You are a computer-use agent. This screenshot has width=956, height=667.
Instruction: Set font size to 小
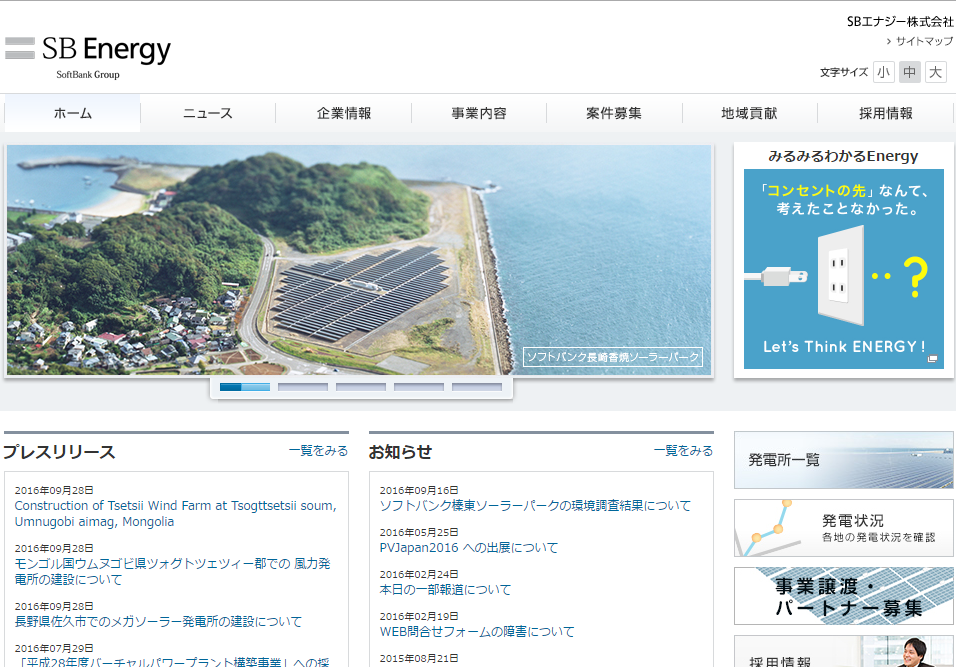(883, 73)
